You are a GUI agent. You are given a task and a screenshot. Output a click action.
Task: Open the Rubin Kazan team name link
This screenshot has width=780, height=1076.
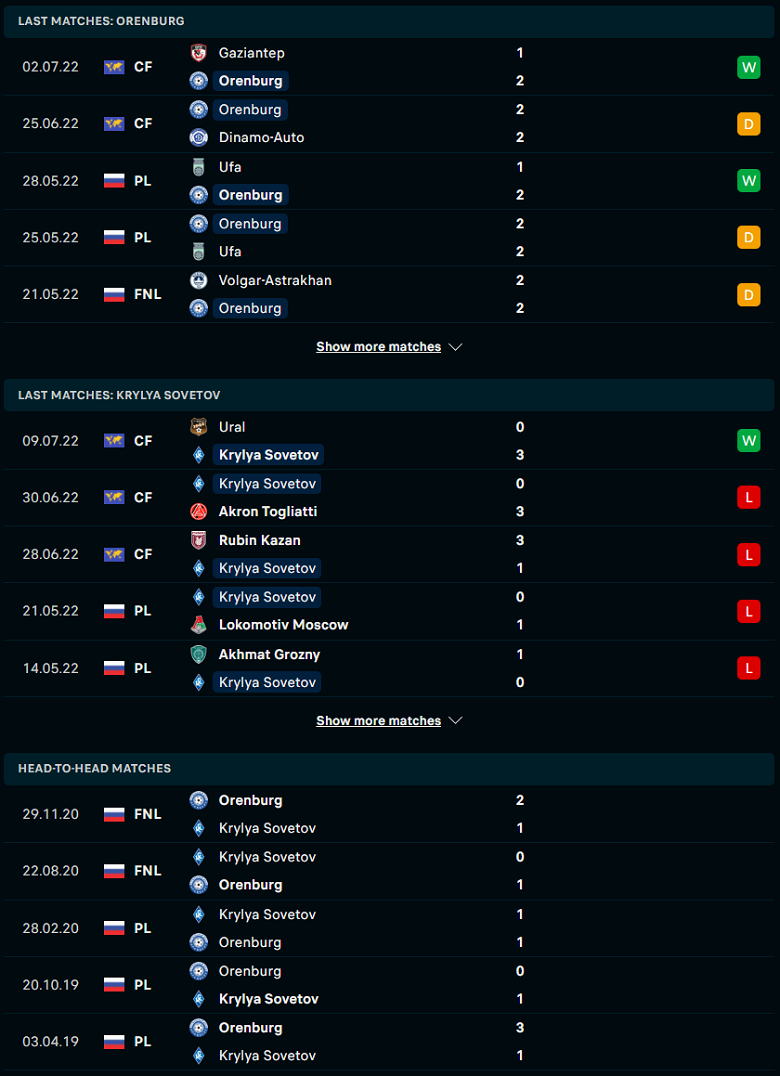259,540
